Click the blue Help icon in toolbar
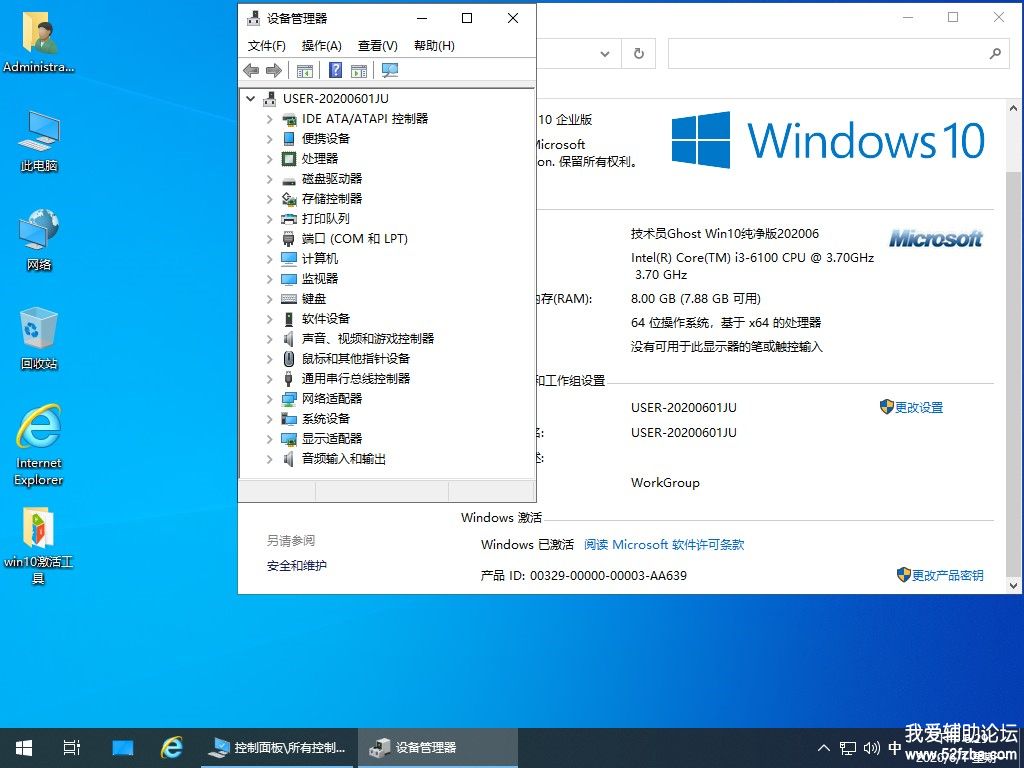Viewport: 1024px width, 768px height. point(336,70)
